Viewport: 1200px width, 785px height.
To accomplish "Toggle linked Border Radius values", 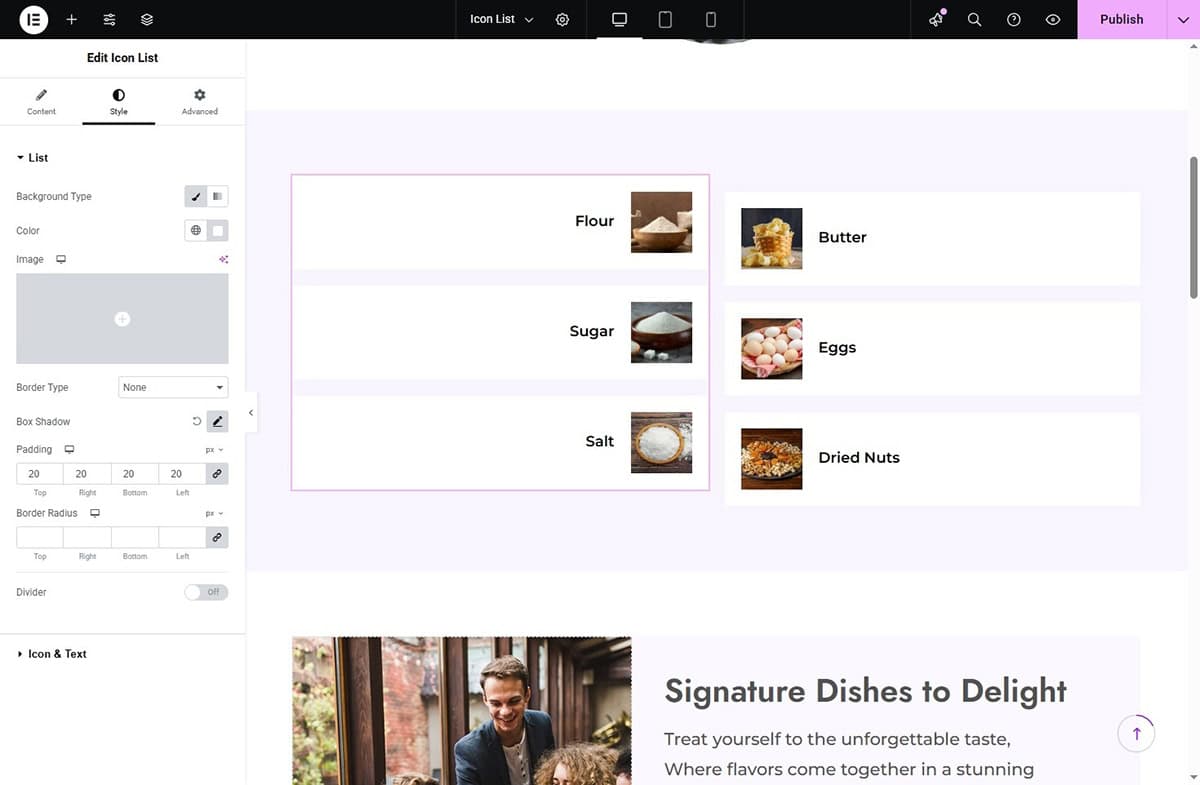I will click(217, 537).
